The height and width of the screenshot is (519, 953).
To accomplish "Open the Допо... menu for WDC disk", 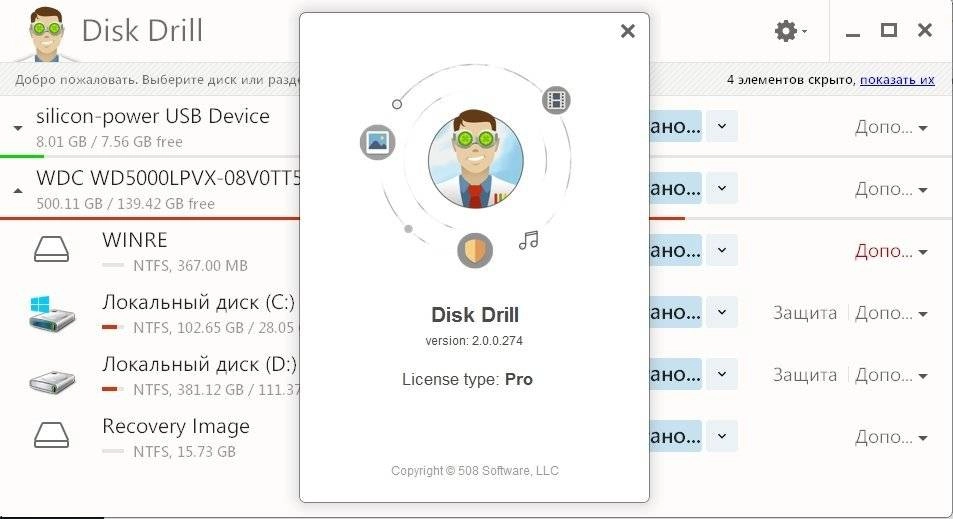I will coord(891,189).
